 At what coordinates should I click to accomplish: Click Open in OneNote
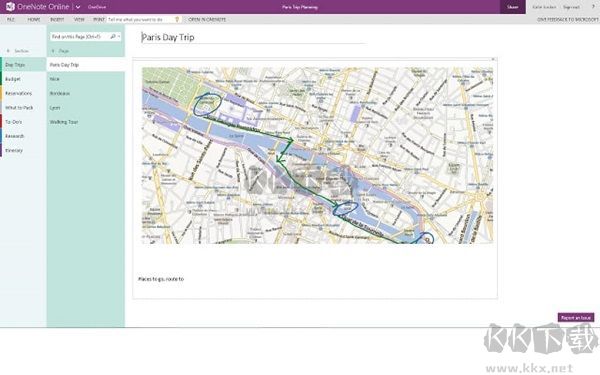point(207,19)
